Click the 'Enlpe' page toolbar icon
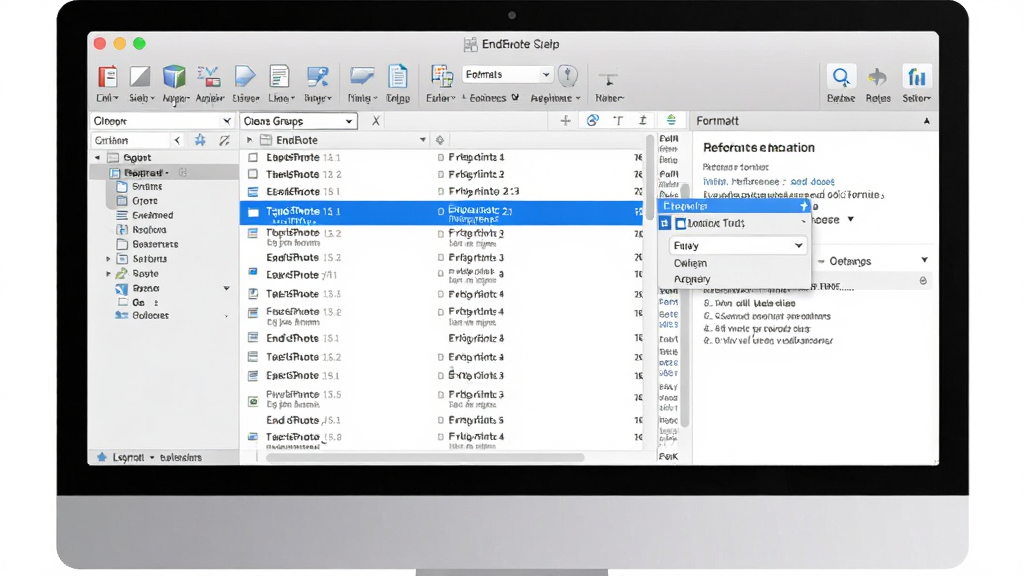Image resolution: width=1024 pixels, height=576 pixels. point(398,76)
